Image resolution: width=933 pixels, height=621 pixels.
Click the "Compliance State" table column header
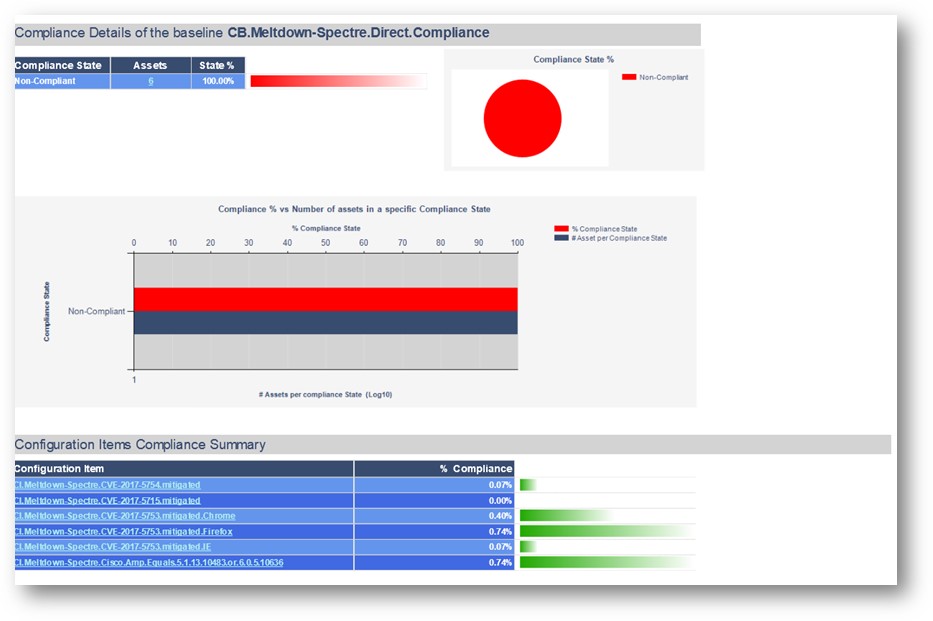click(x=62, y=65)
